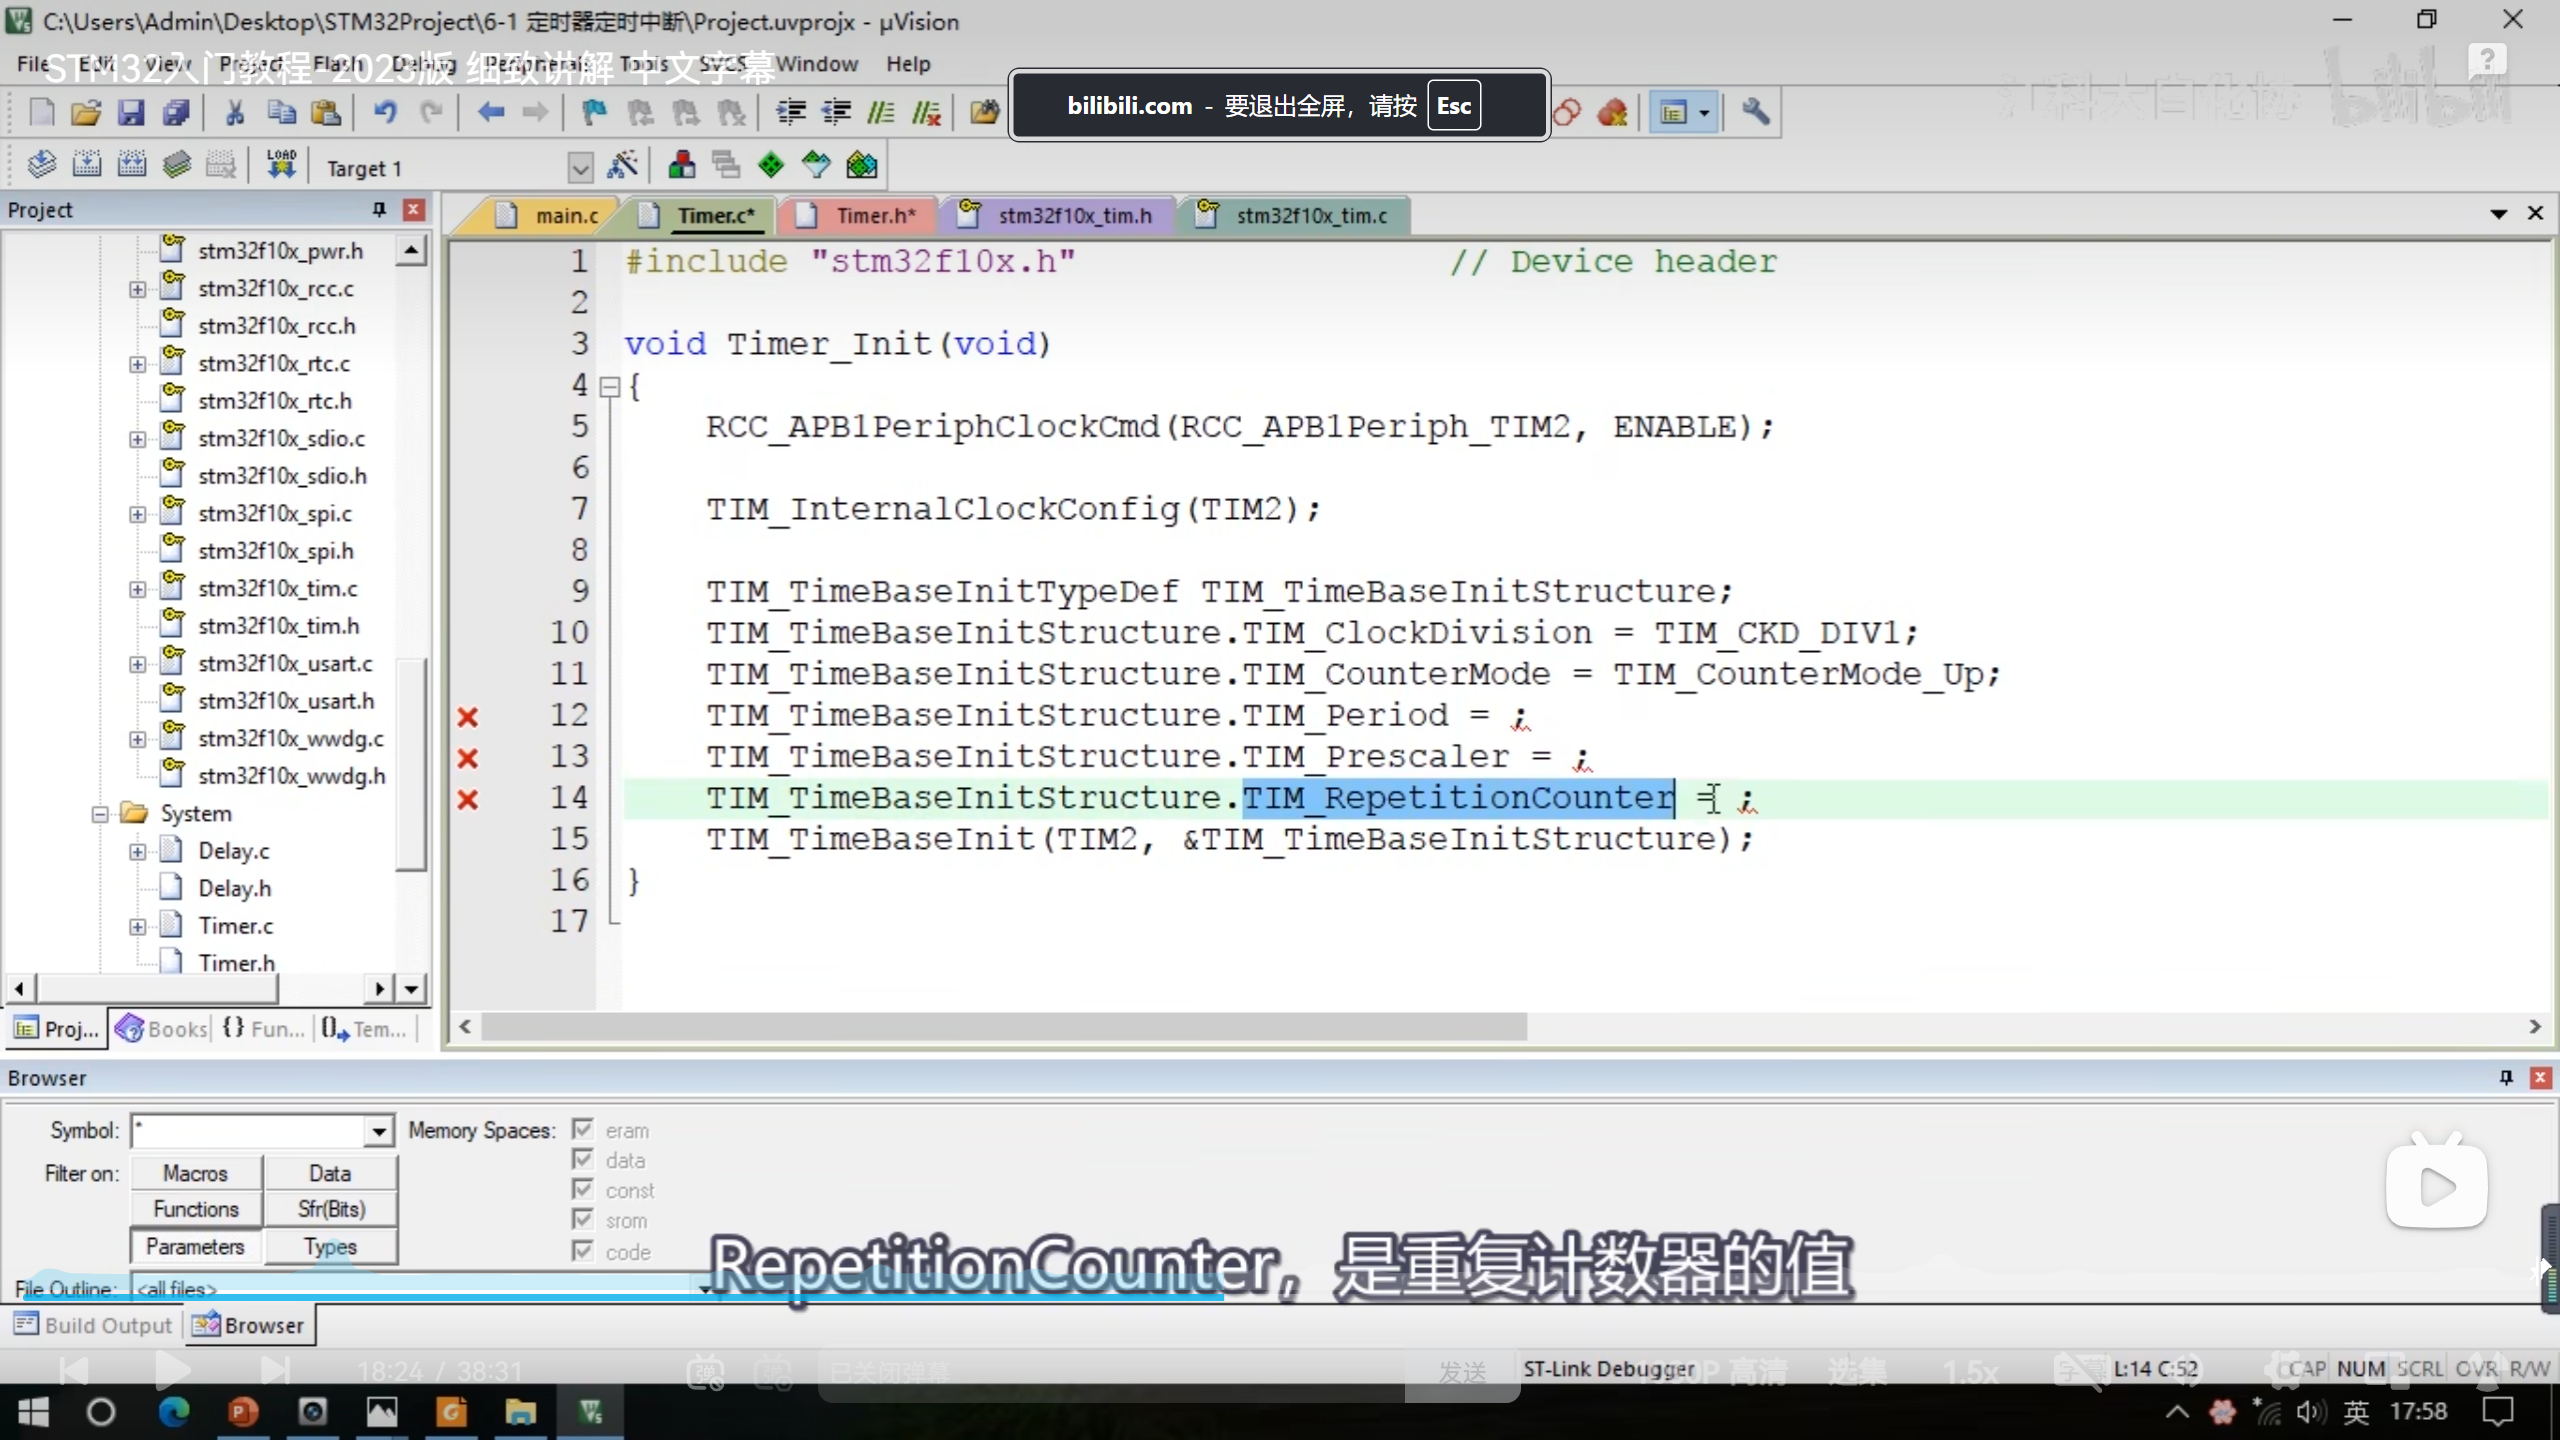Viewport: 2560px width, 1440px height.
Task: Open Target Options magic wand icon
Action: [622, 165]
